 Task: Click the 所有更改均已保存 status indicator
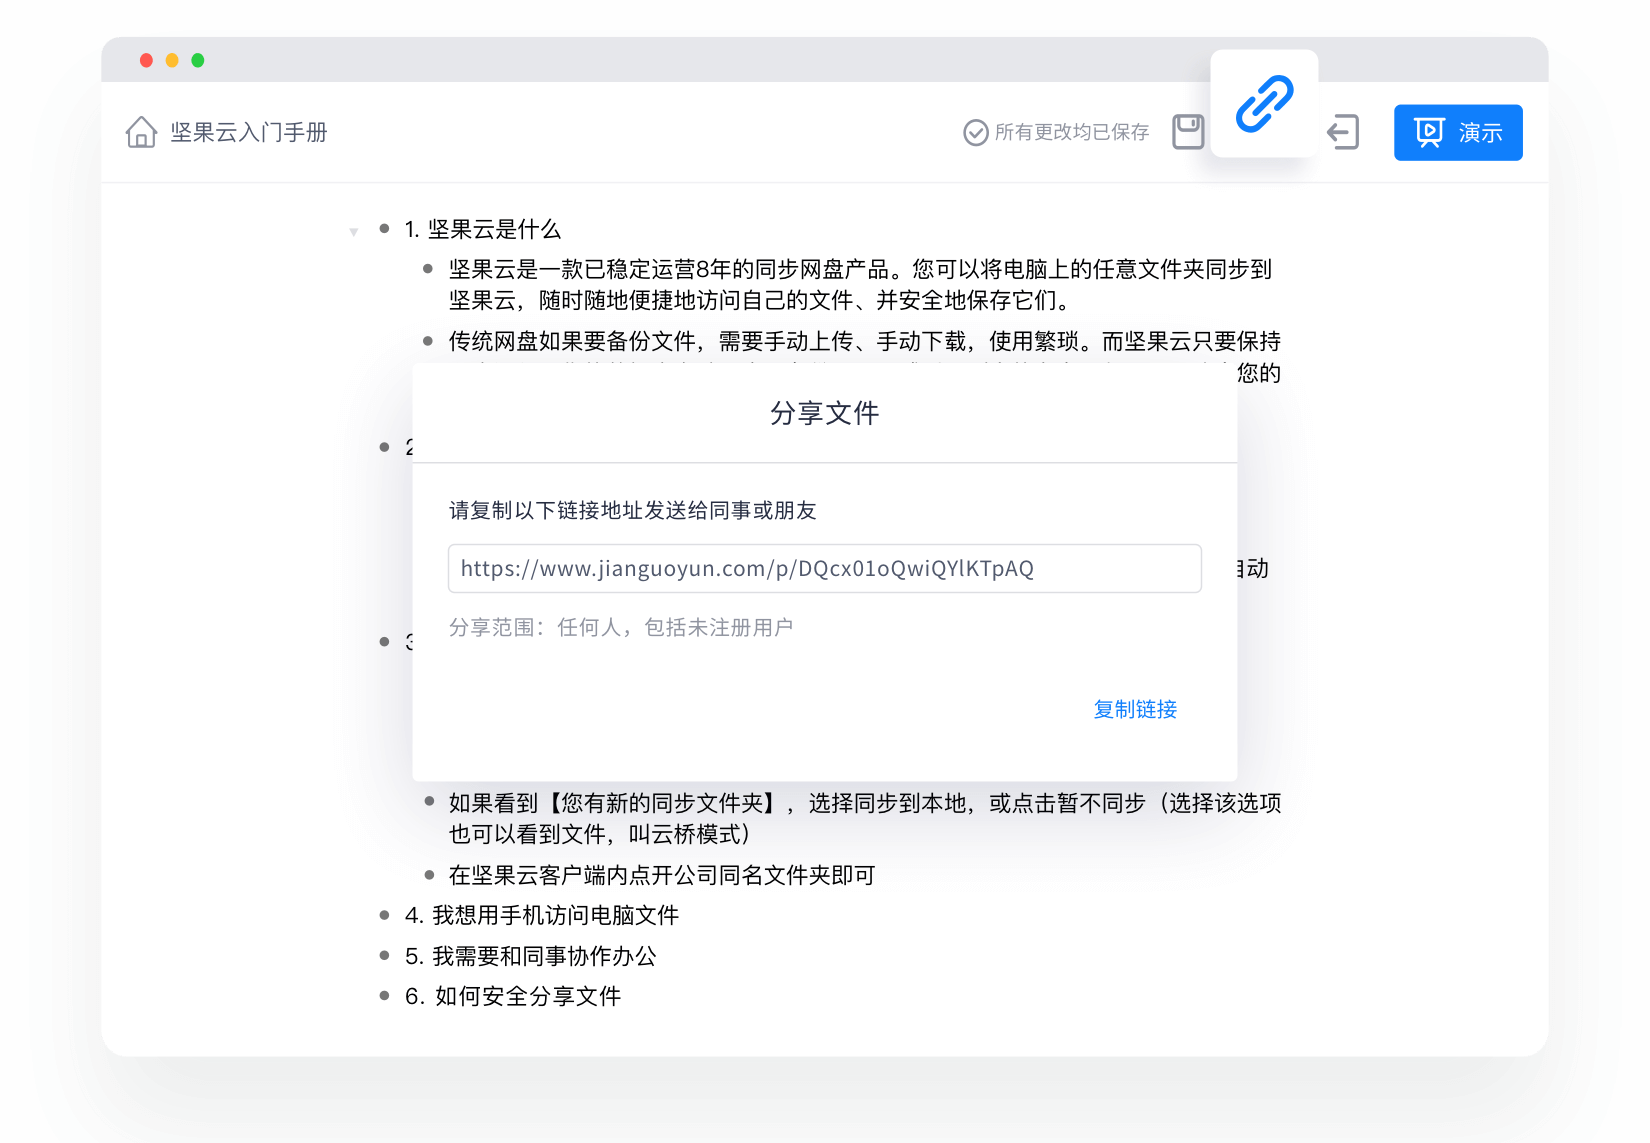click(1056, 132)
